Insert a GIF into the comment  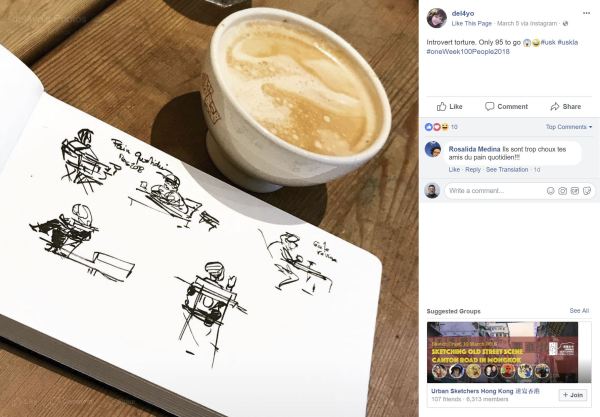[575, 191]
